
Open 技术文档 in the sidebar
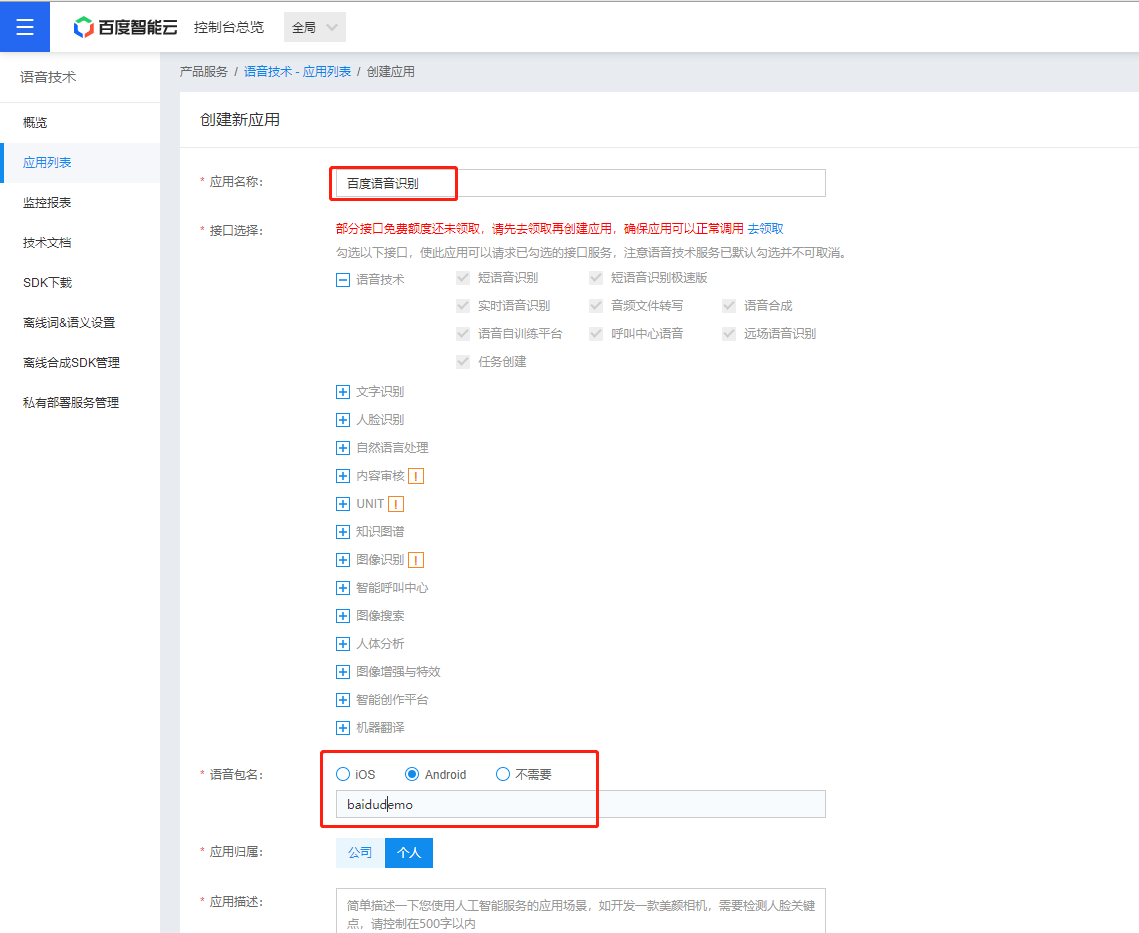[x=80, y=243]
